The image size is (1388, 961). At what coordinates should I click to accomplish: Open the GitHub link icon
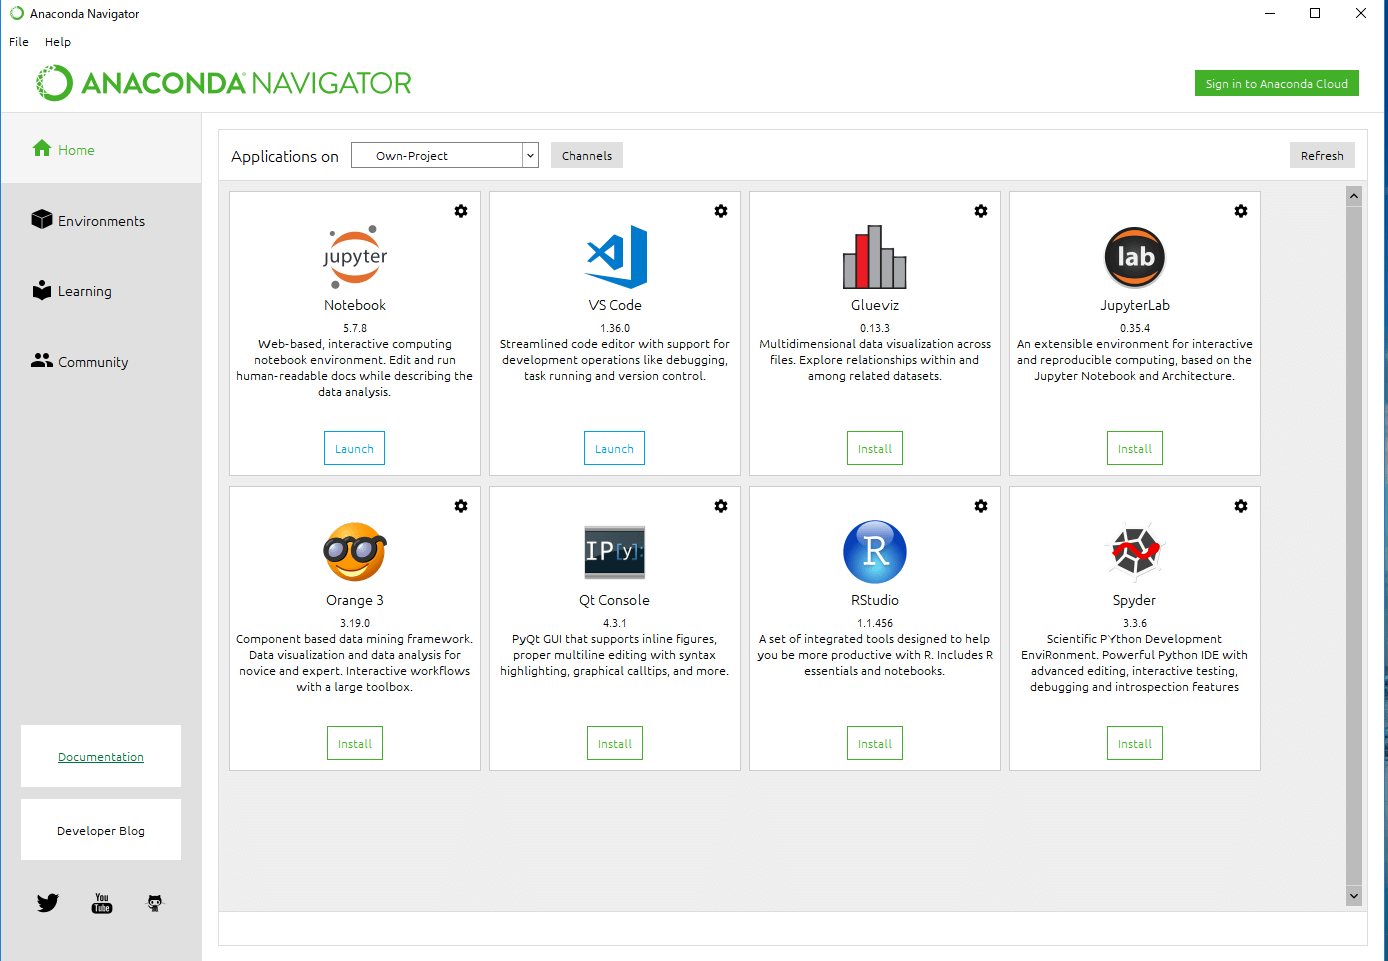[x=155, y=903]
